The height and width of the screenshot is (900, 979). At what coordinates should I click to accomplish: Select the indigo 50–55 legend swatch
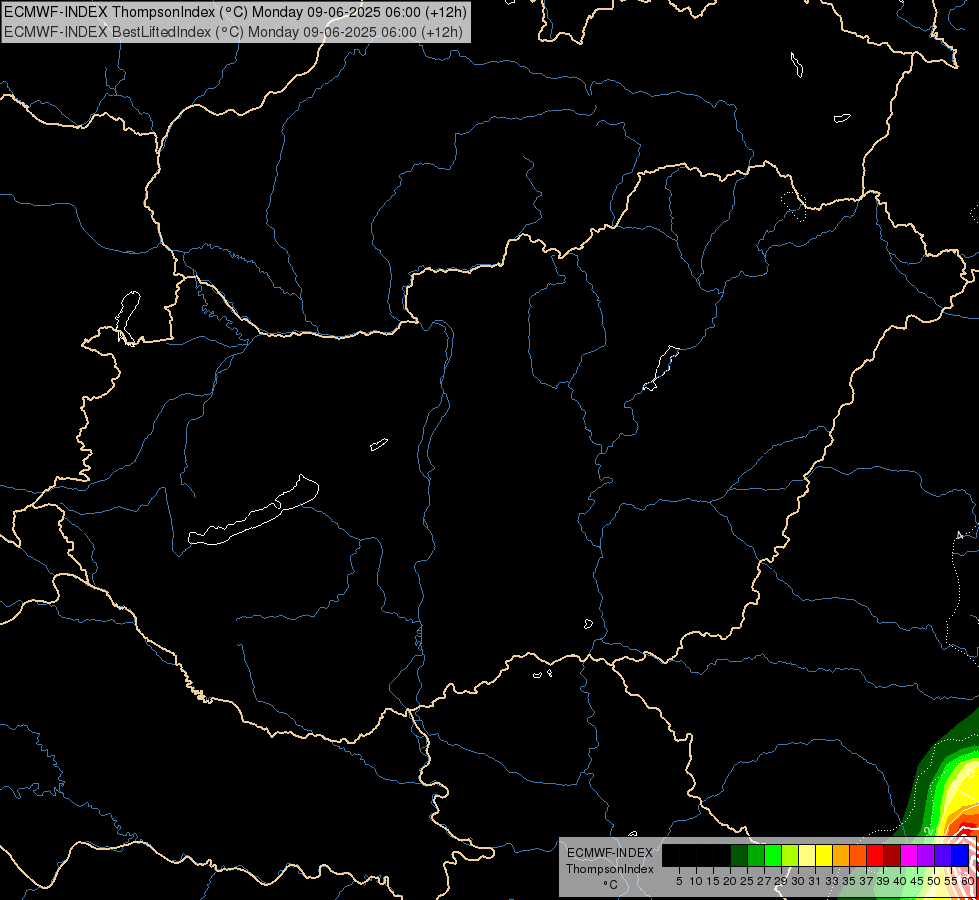943,856
